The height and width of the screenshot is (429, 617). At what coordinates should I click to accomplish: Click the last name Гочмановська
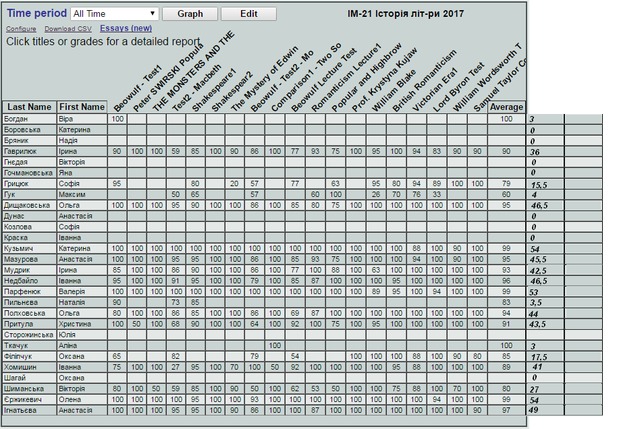[x=28, y=173]
